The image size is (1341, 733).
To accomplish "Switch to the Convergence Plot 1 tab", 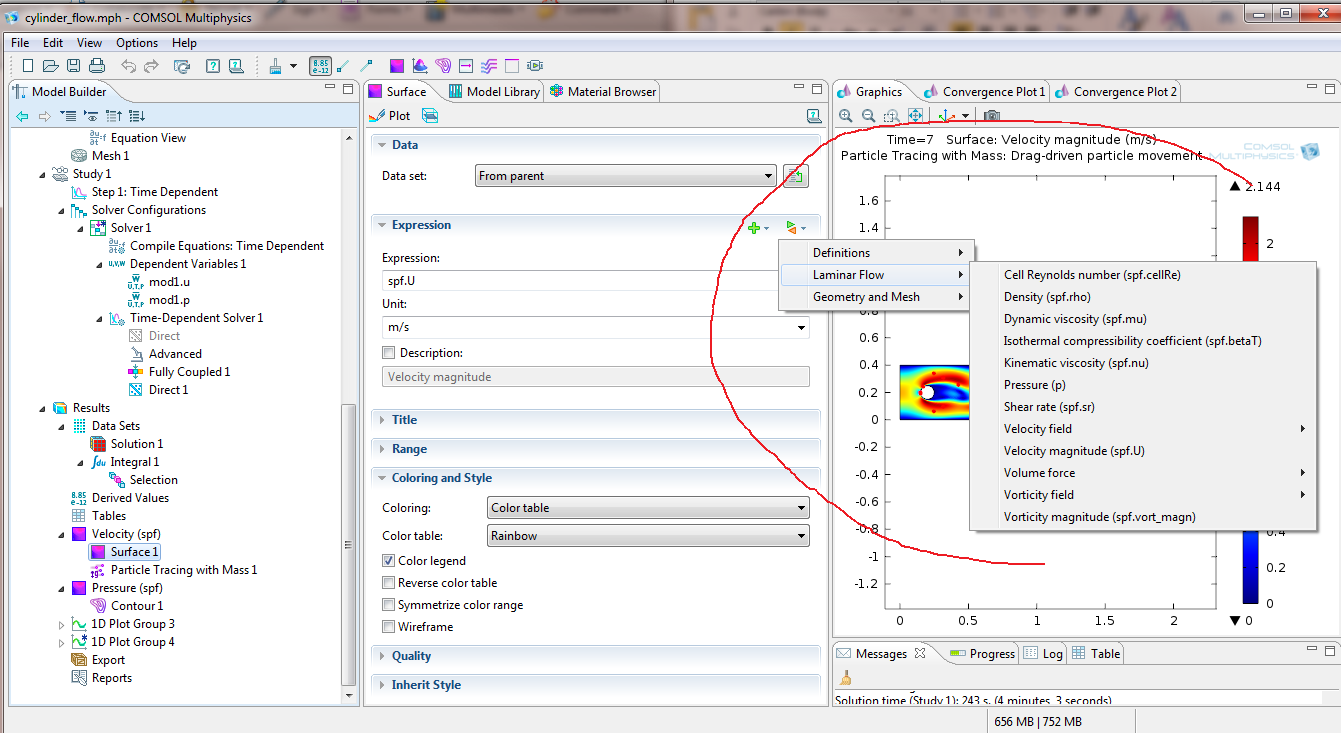I will pyautogui.click(x=984, y=92).
